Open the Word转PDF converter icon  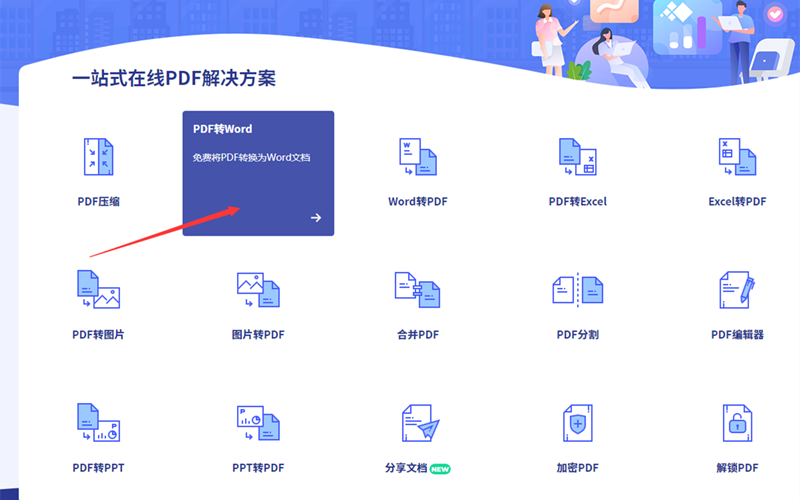click(418, 157)
